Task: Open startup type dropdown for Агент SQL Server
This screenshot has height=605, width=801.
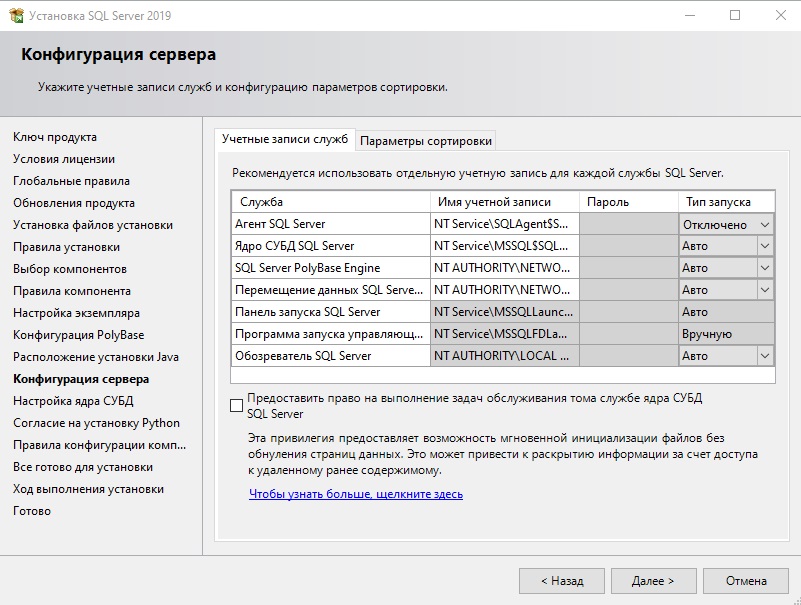Action: [765, 225]
